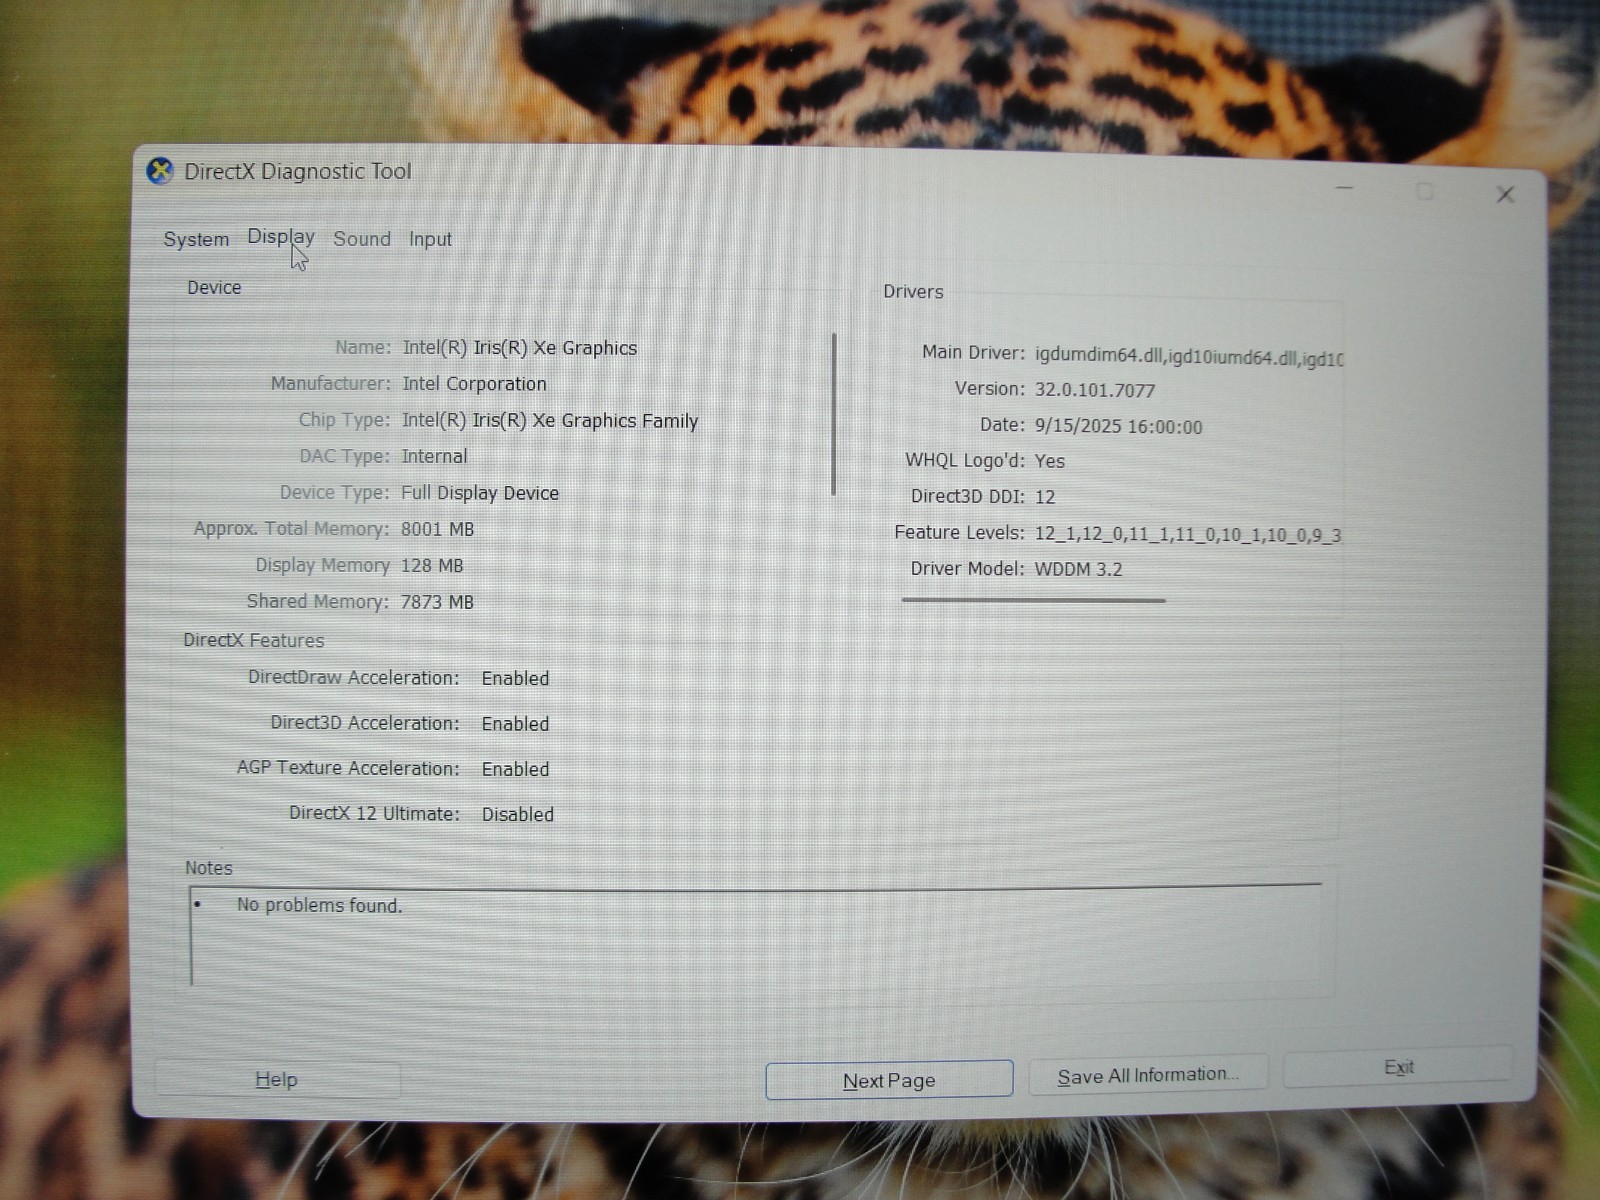Click AGP Texture Acceleration 'Enabled' value
1600x1200 pixels.
[x=515, y=769]
